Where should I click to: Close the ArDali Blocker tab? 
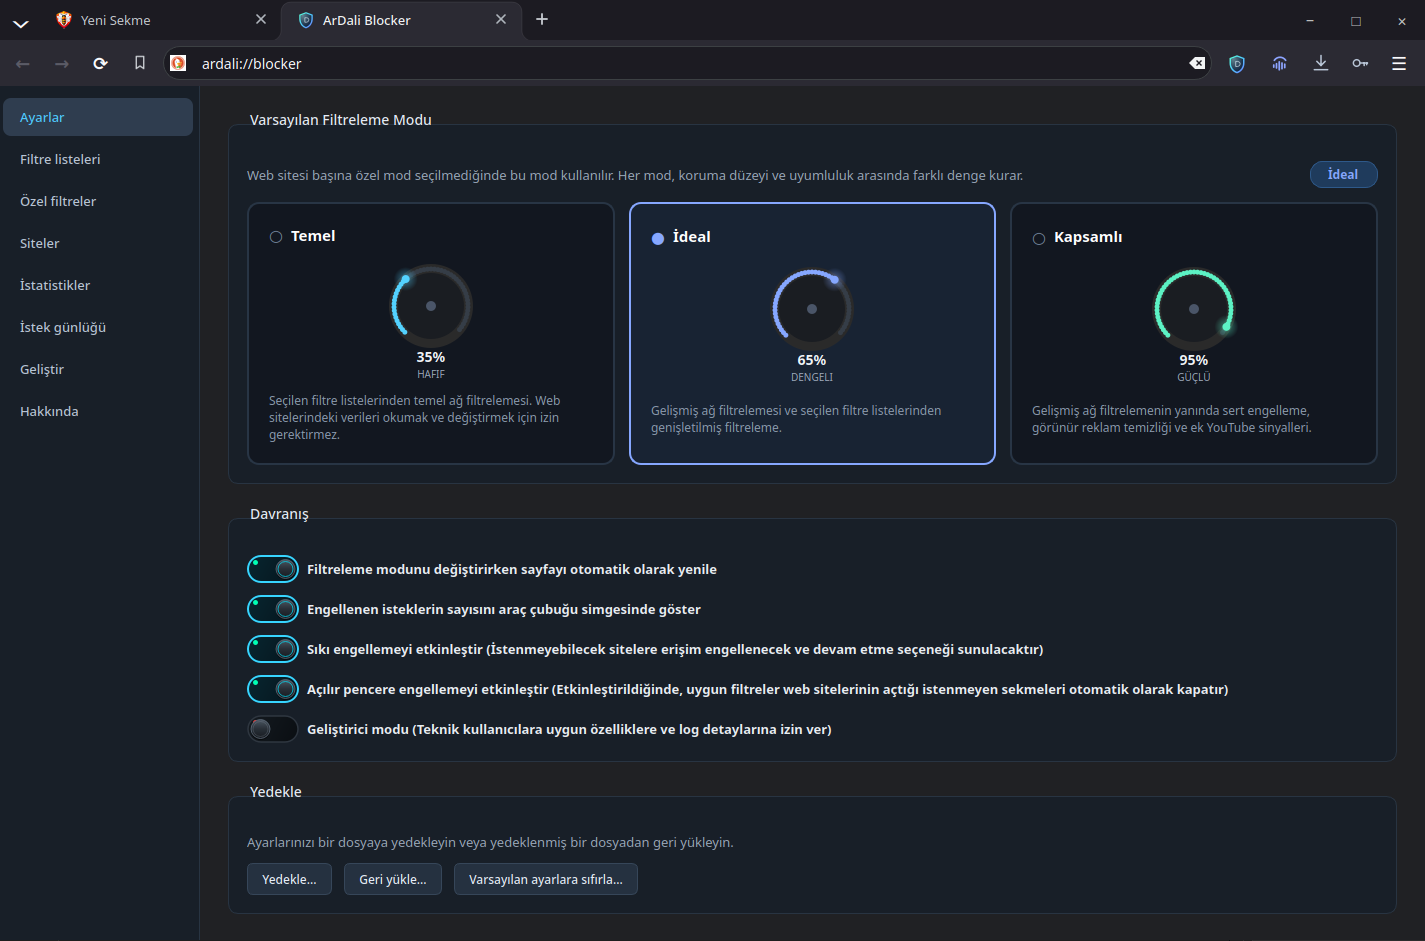(x=501, y=19)
